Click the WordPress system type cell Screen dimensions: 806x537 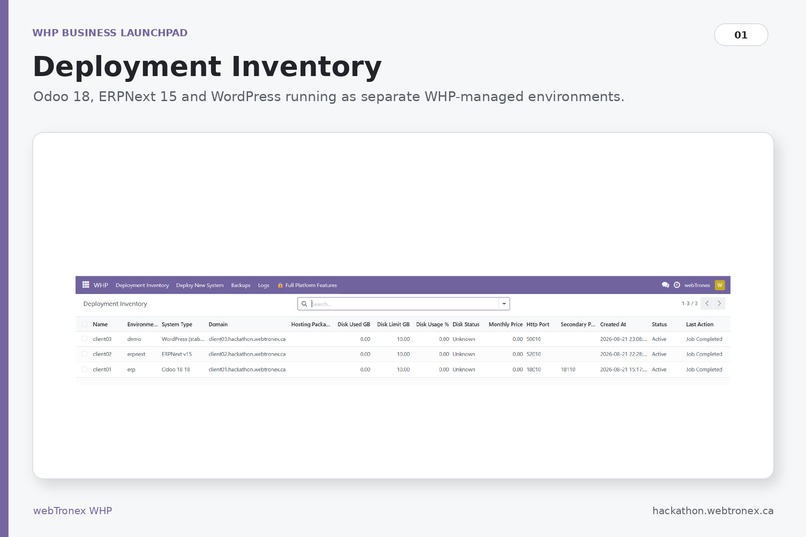tap(182, 339)
